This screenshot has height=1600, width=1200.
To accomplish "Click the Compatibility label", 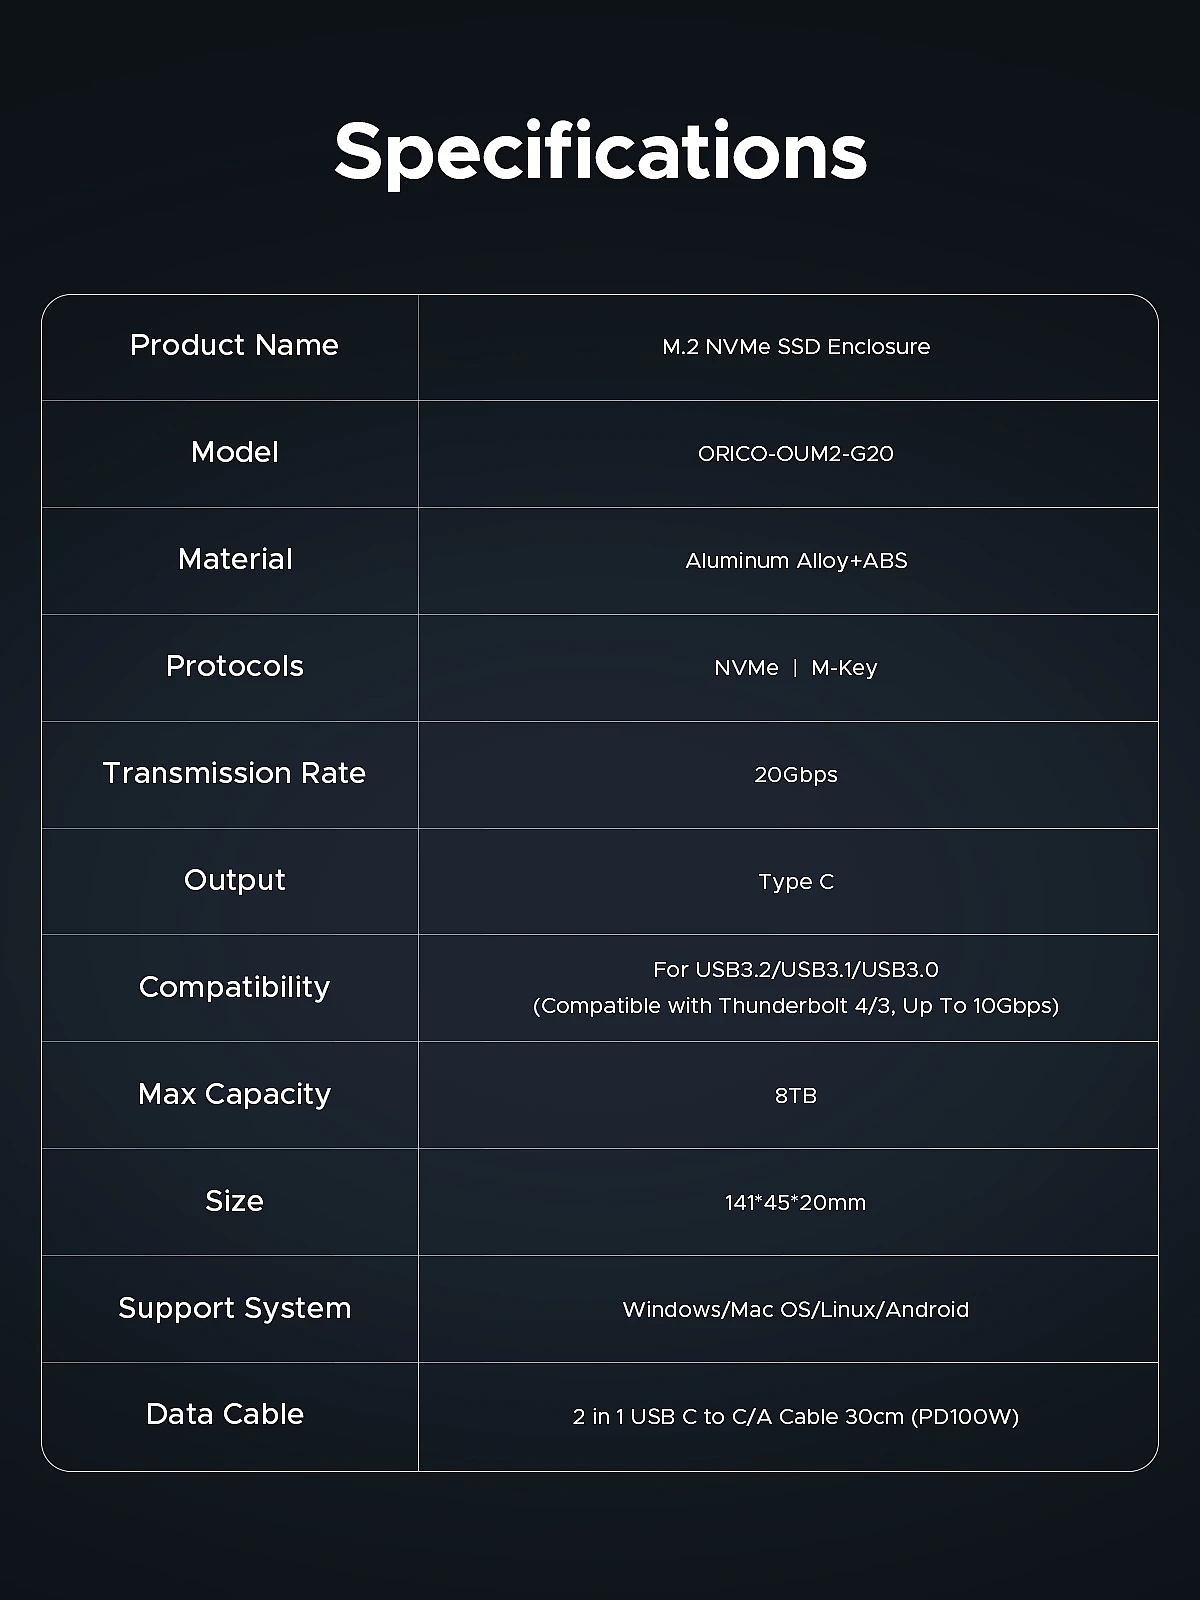I will click(234, 987).
